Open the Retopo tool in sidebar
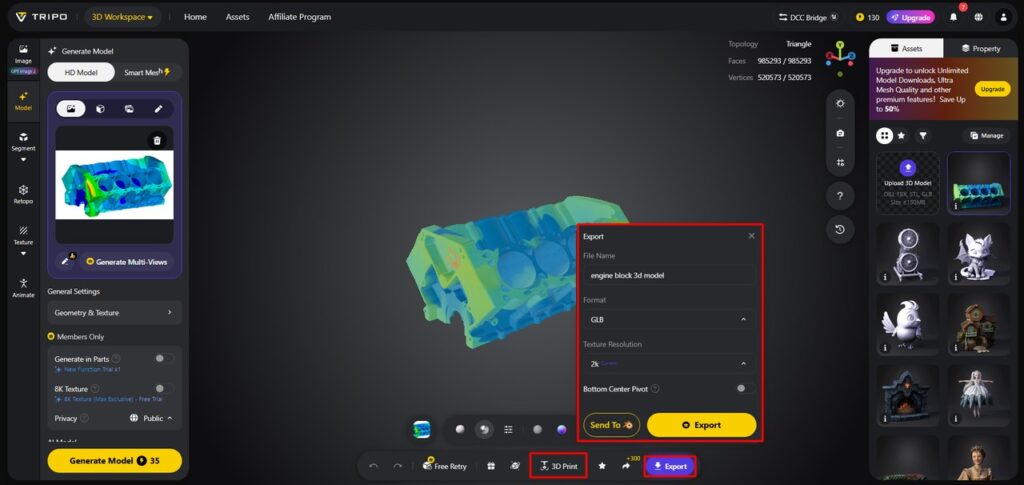The width and height of the screenshot is (1024, 485). pyautogui.click(x=24, y=195)
